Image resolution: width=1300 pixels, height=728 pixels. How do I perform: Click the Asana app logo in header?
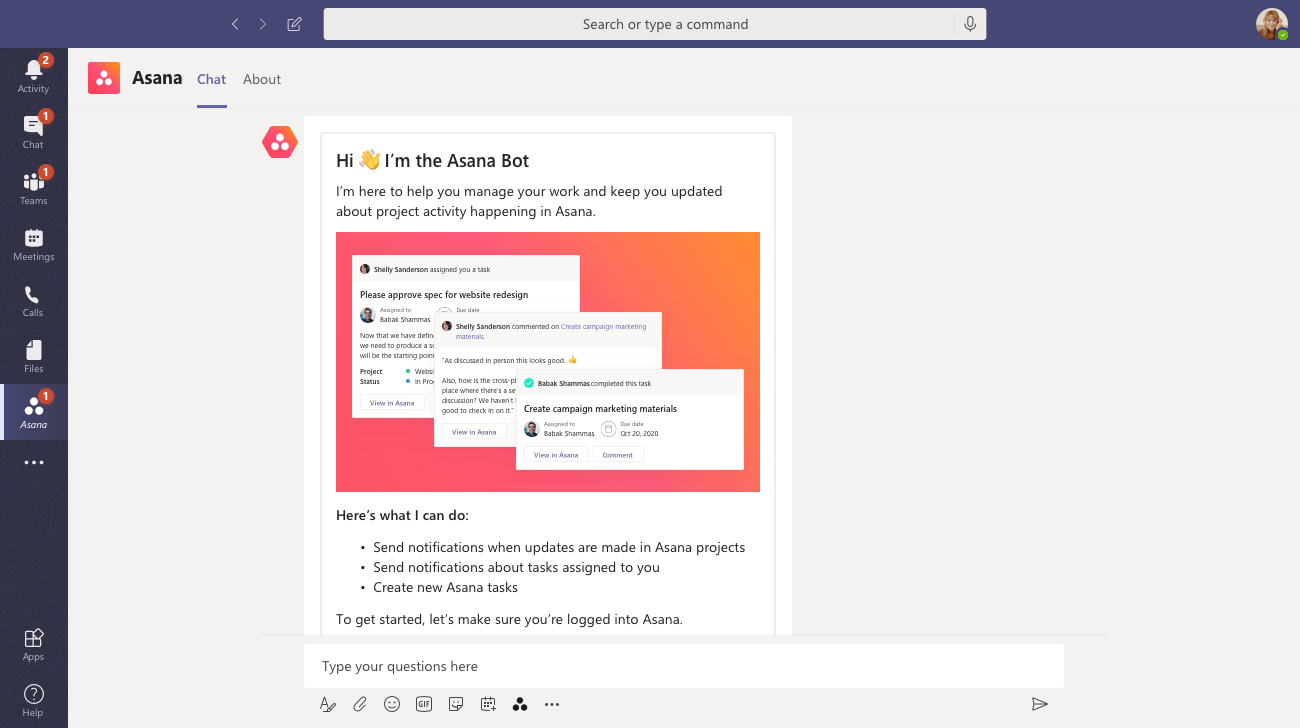(104, 78)
